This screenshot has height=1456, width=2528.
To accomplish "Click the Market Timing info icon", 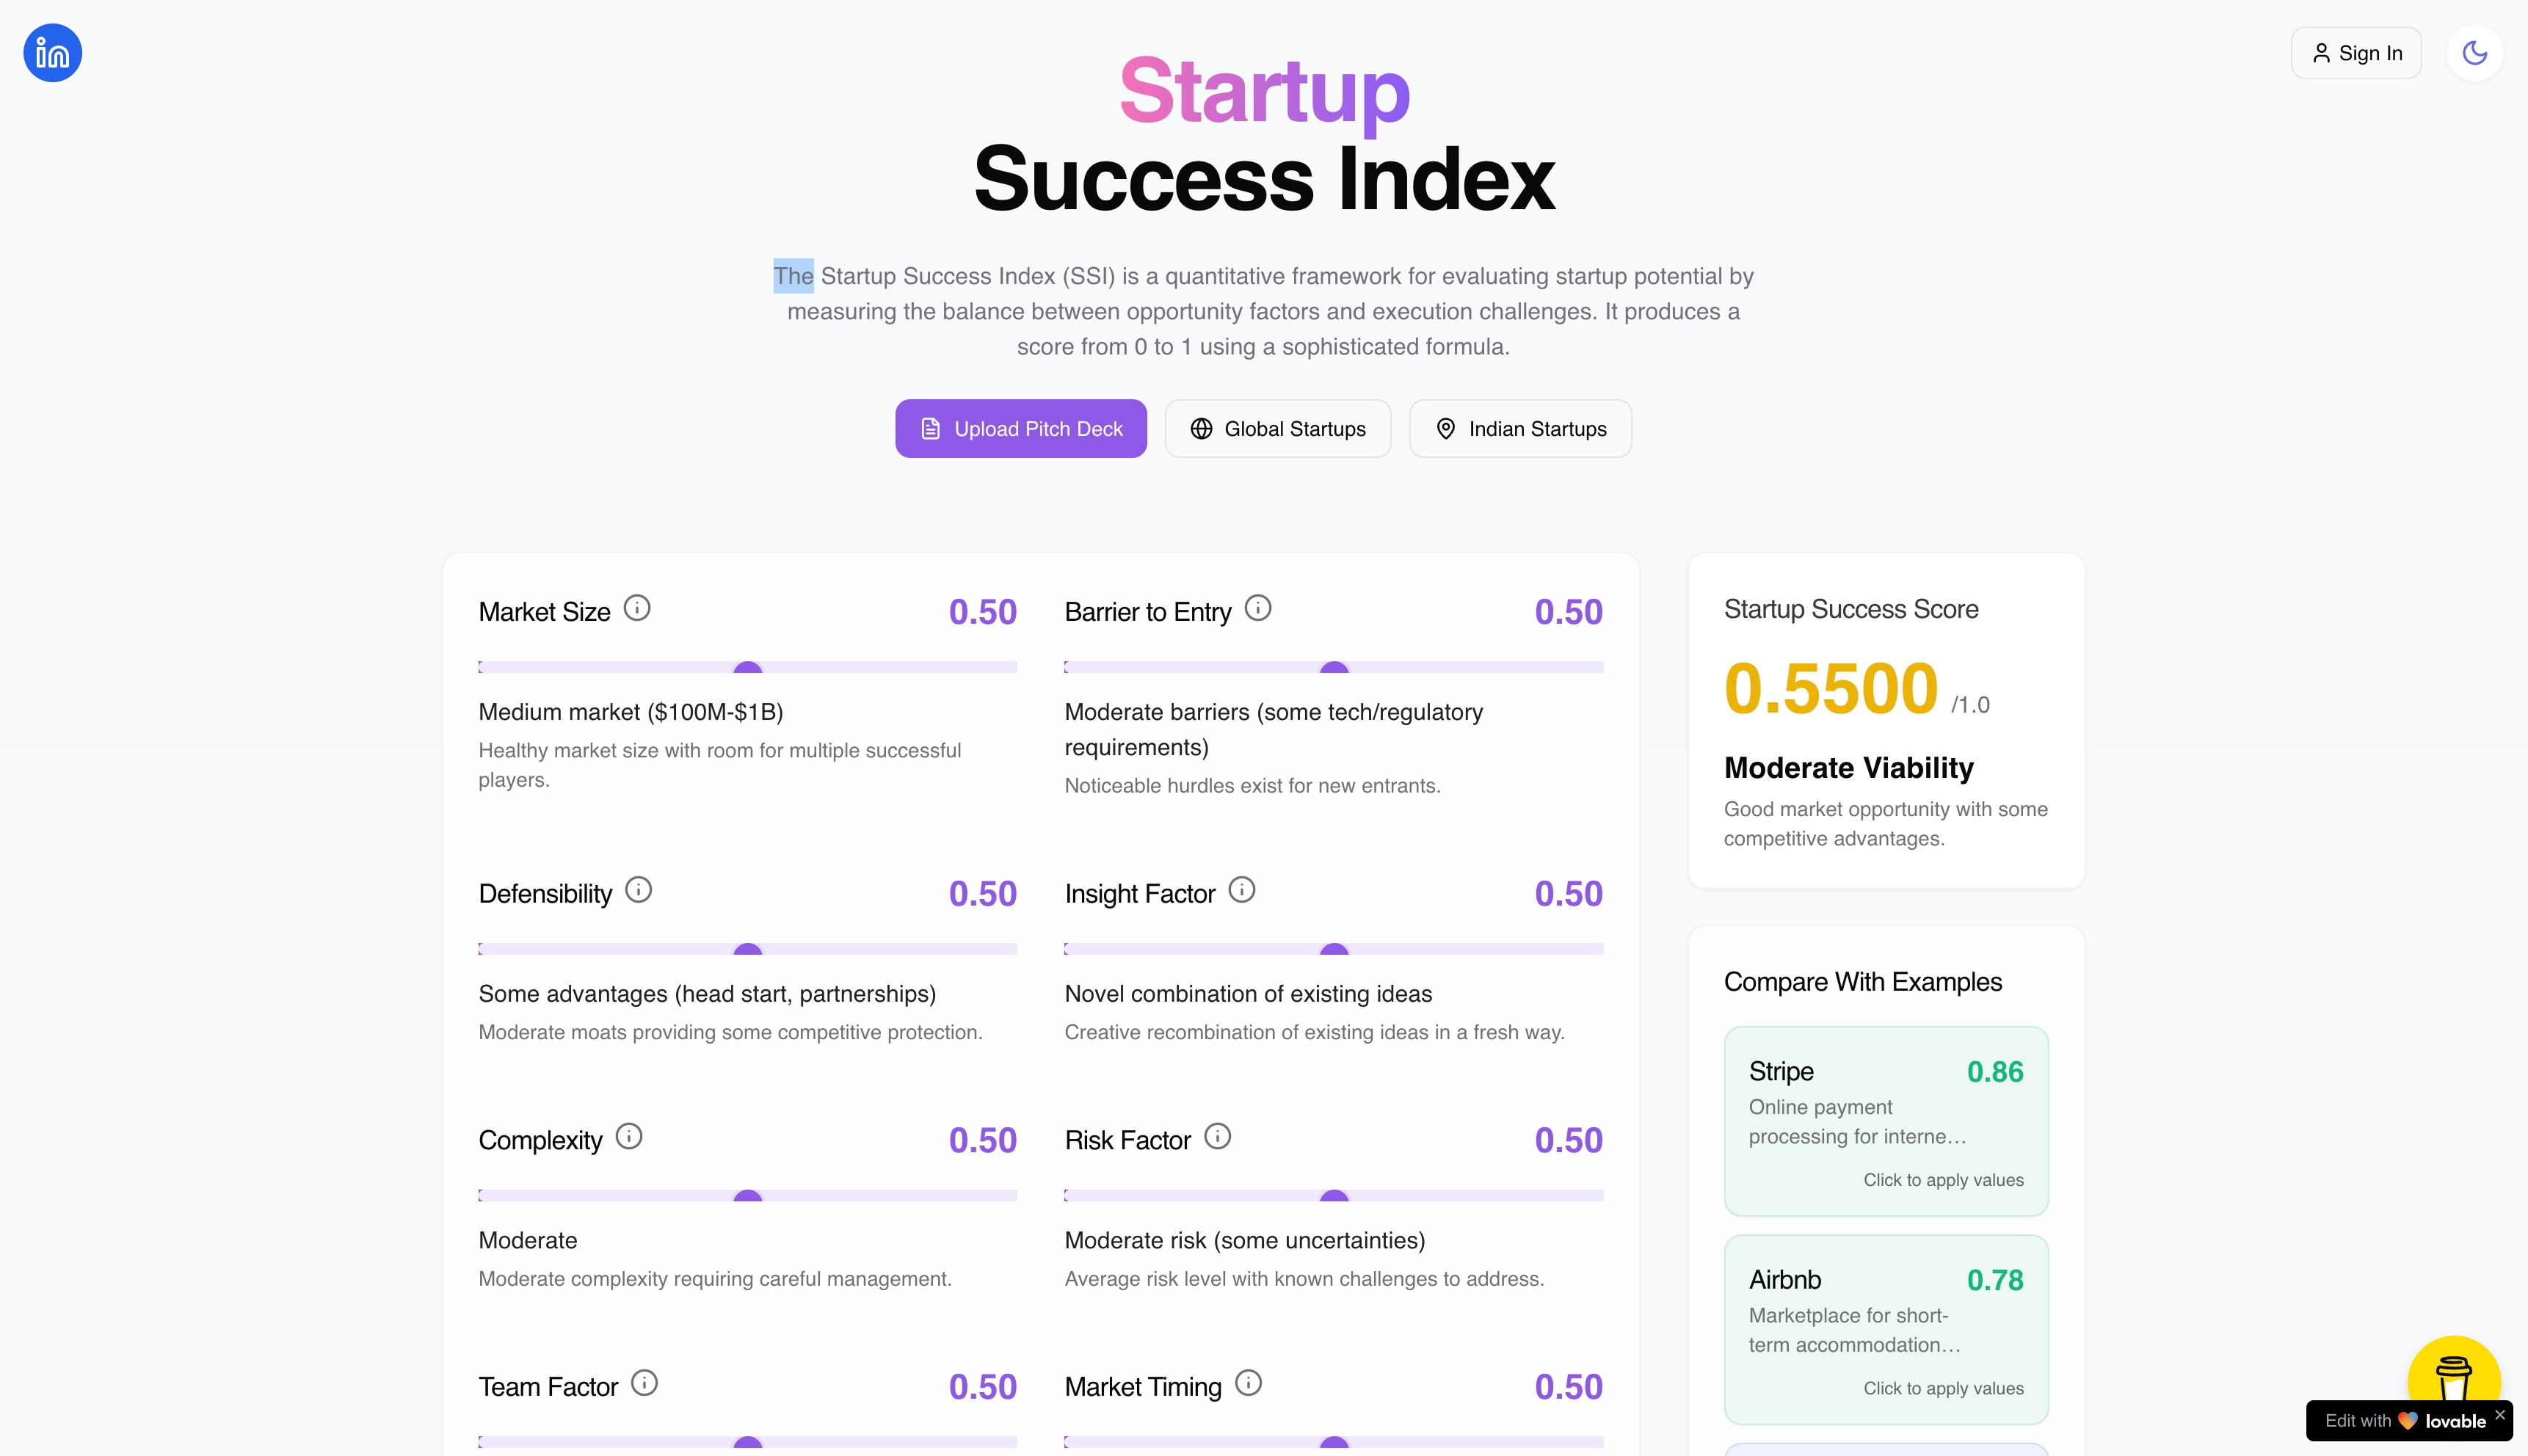I will click(x=1248, y=1383).
